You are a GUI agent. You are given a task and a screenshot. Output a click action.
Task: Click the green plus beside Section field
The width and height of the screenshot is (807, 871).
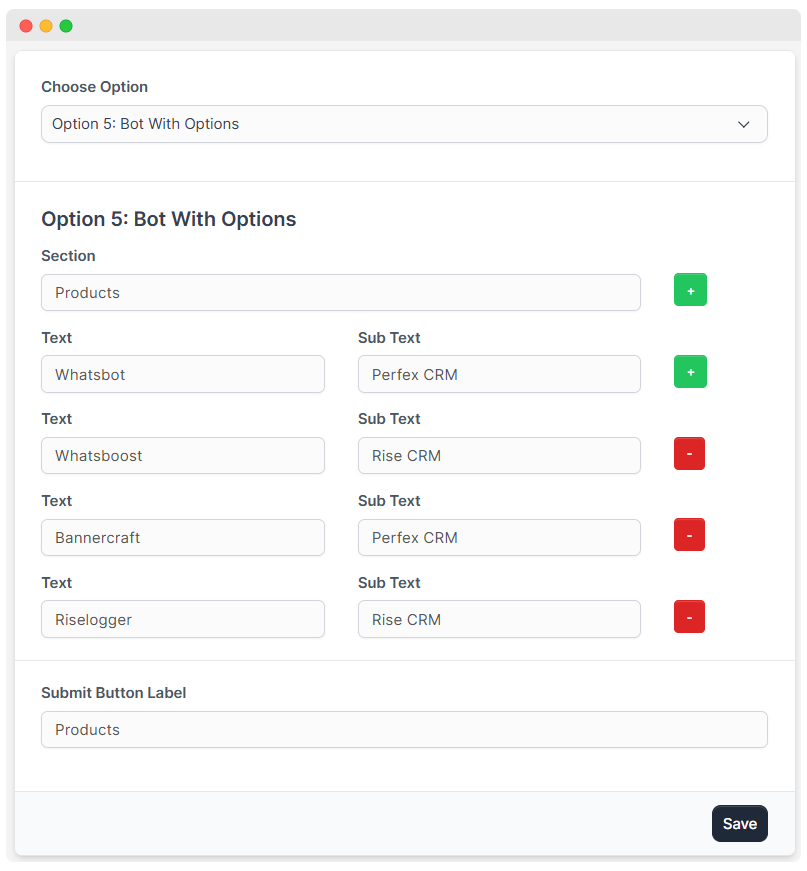click(690, 289)
